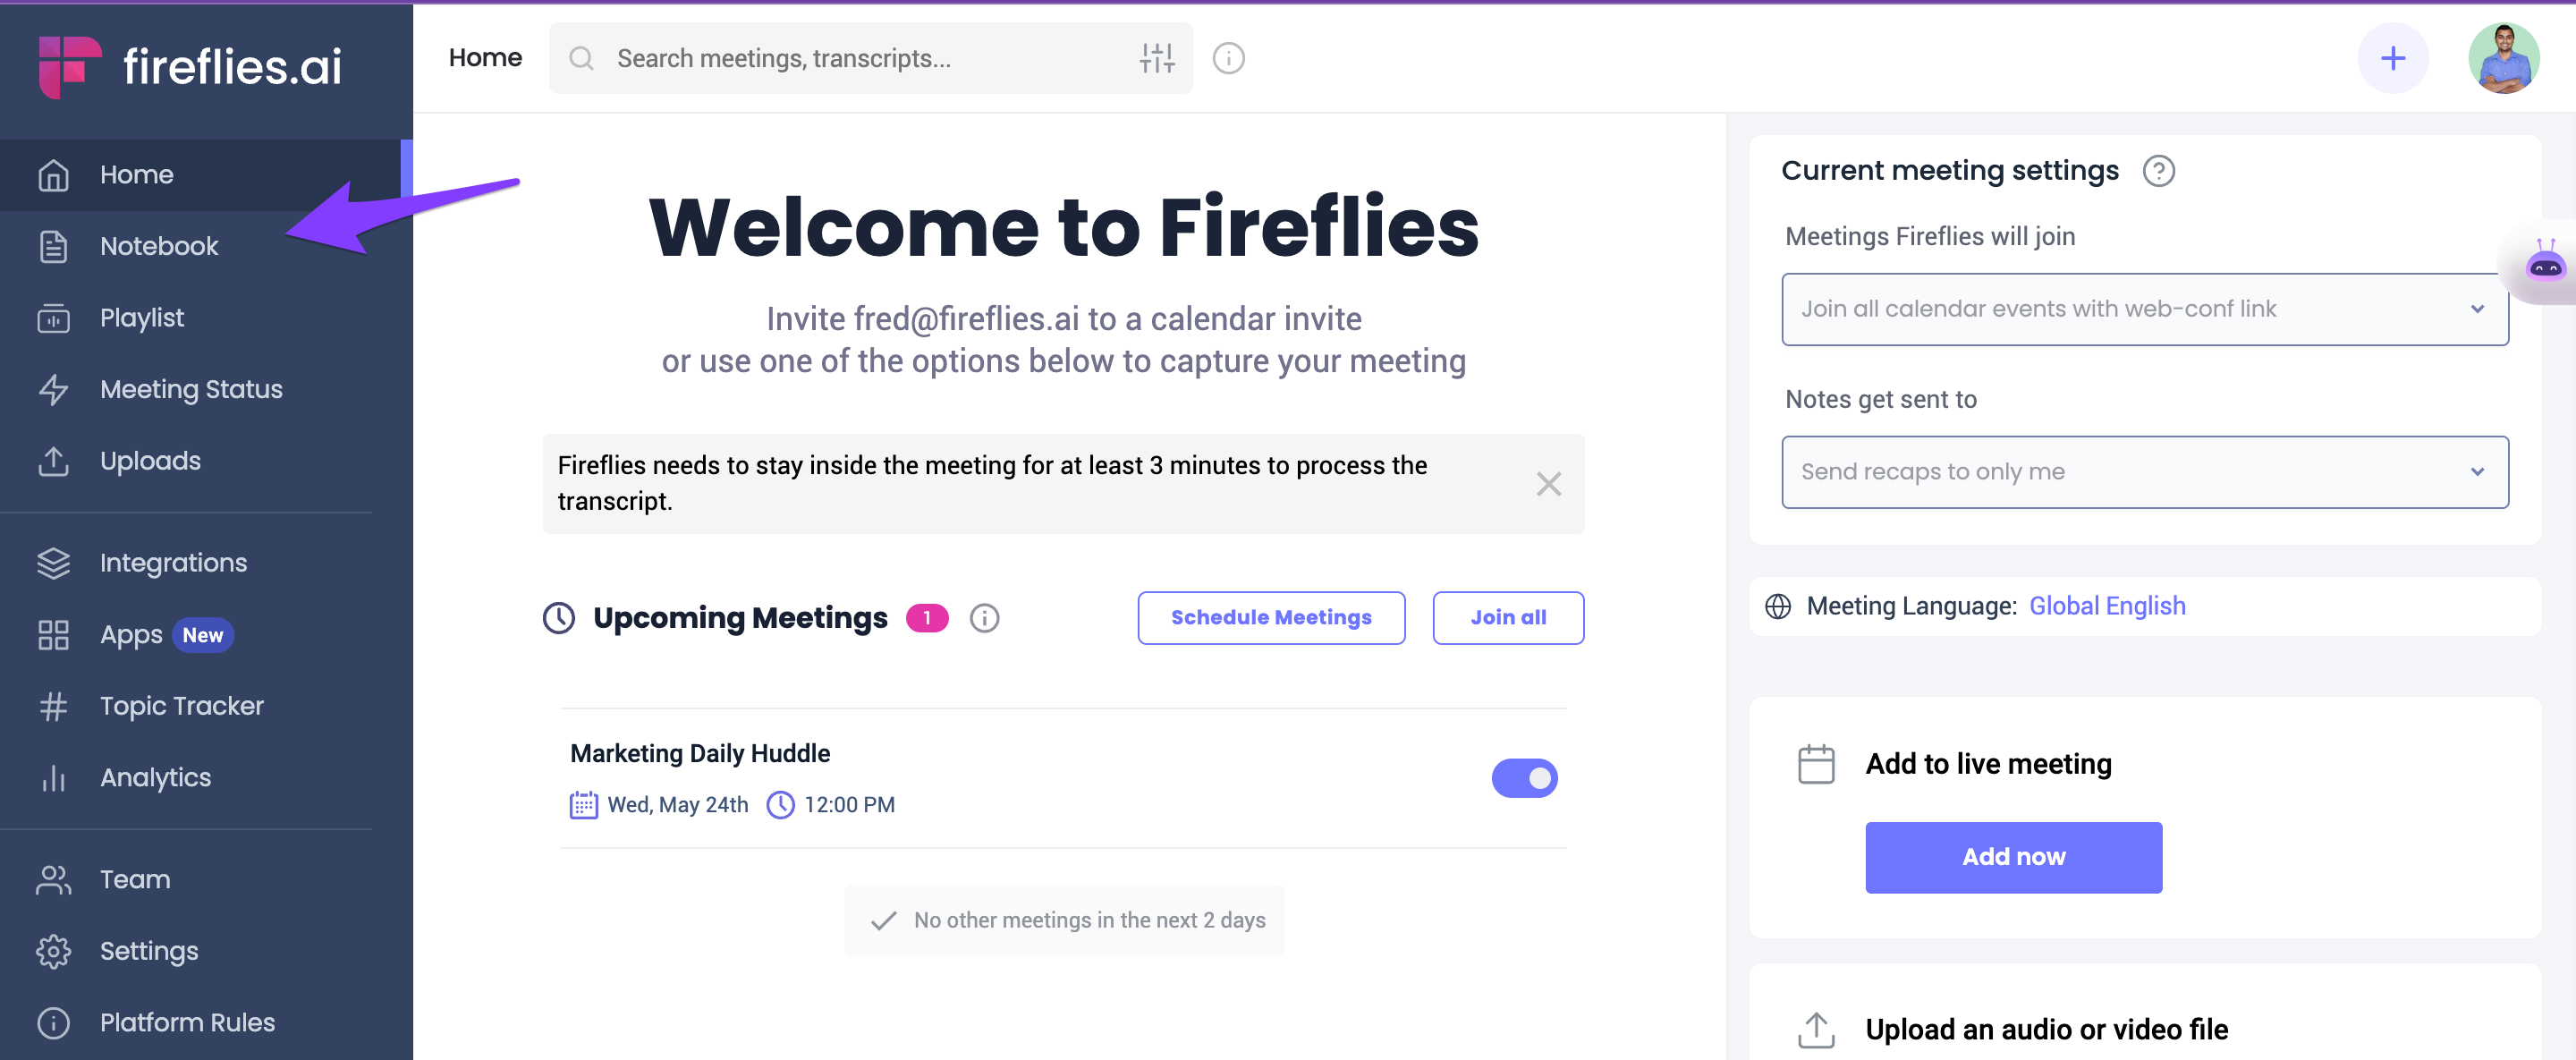The width and height of the screenshot is (2576, 1060).
Task: Click the info icon beside search bar
Action: 1228,58
